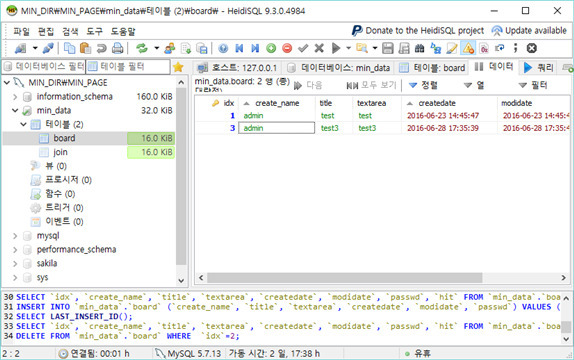
Task: Click the run query play icon
Action: 336,48
